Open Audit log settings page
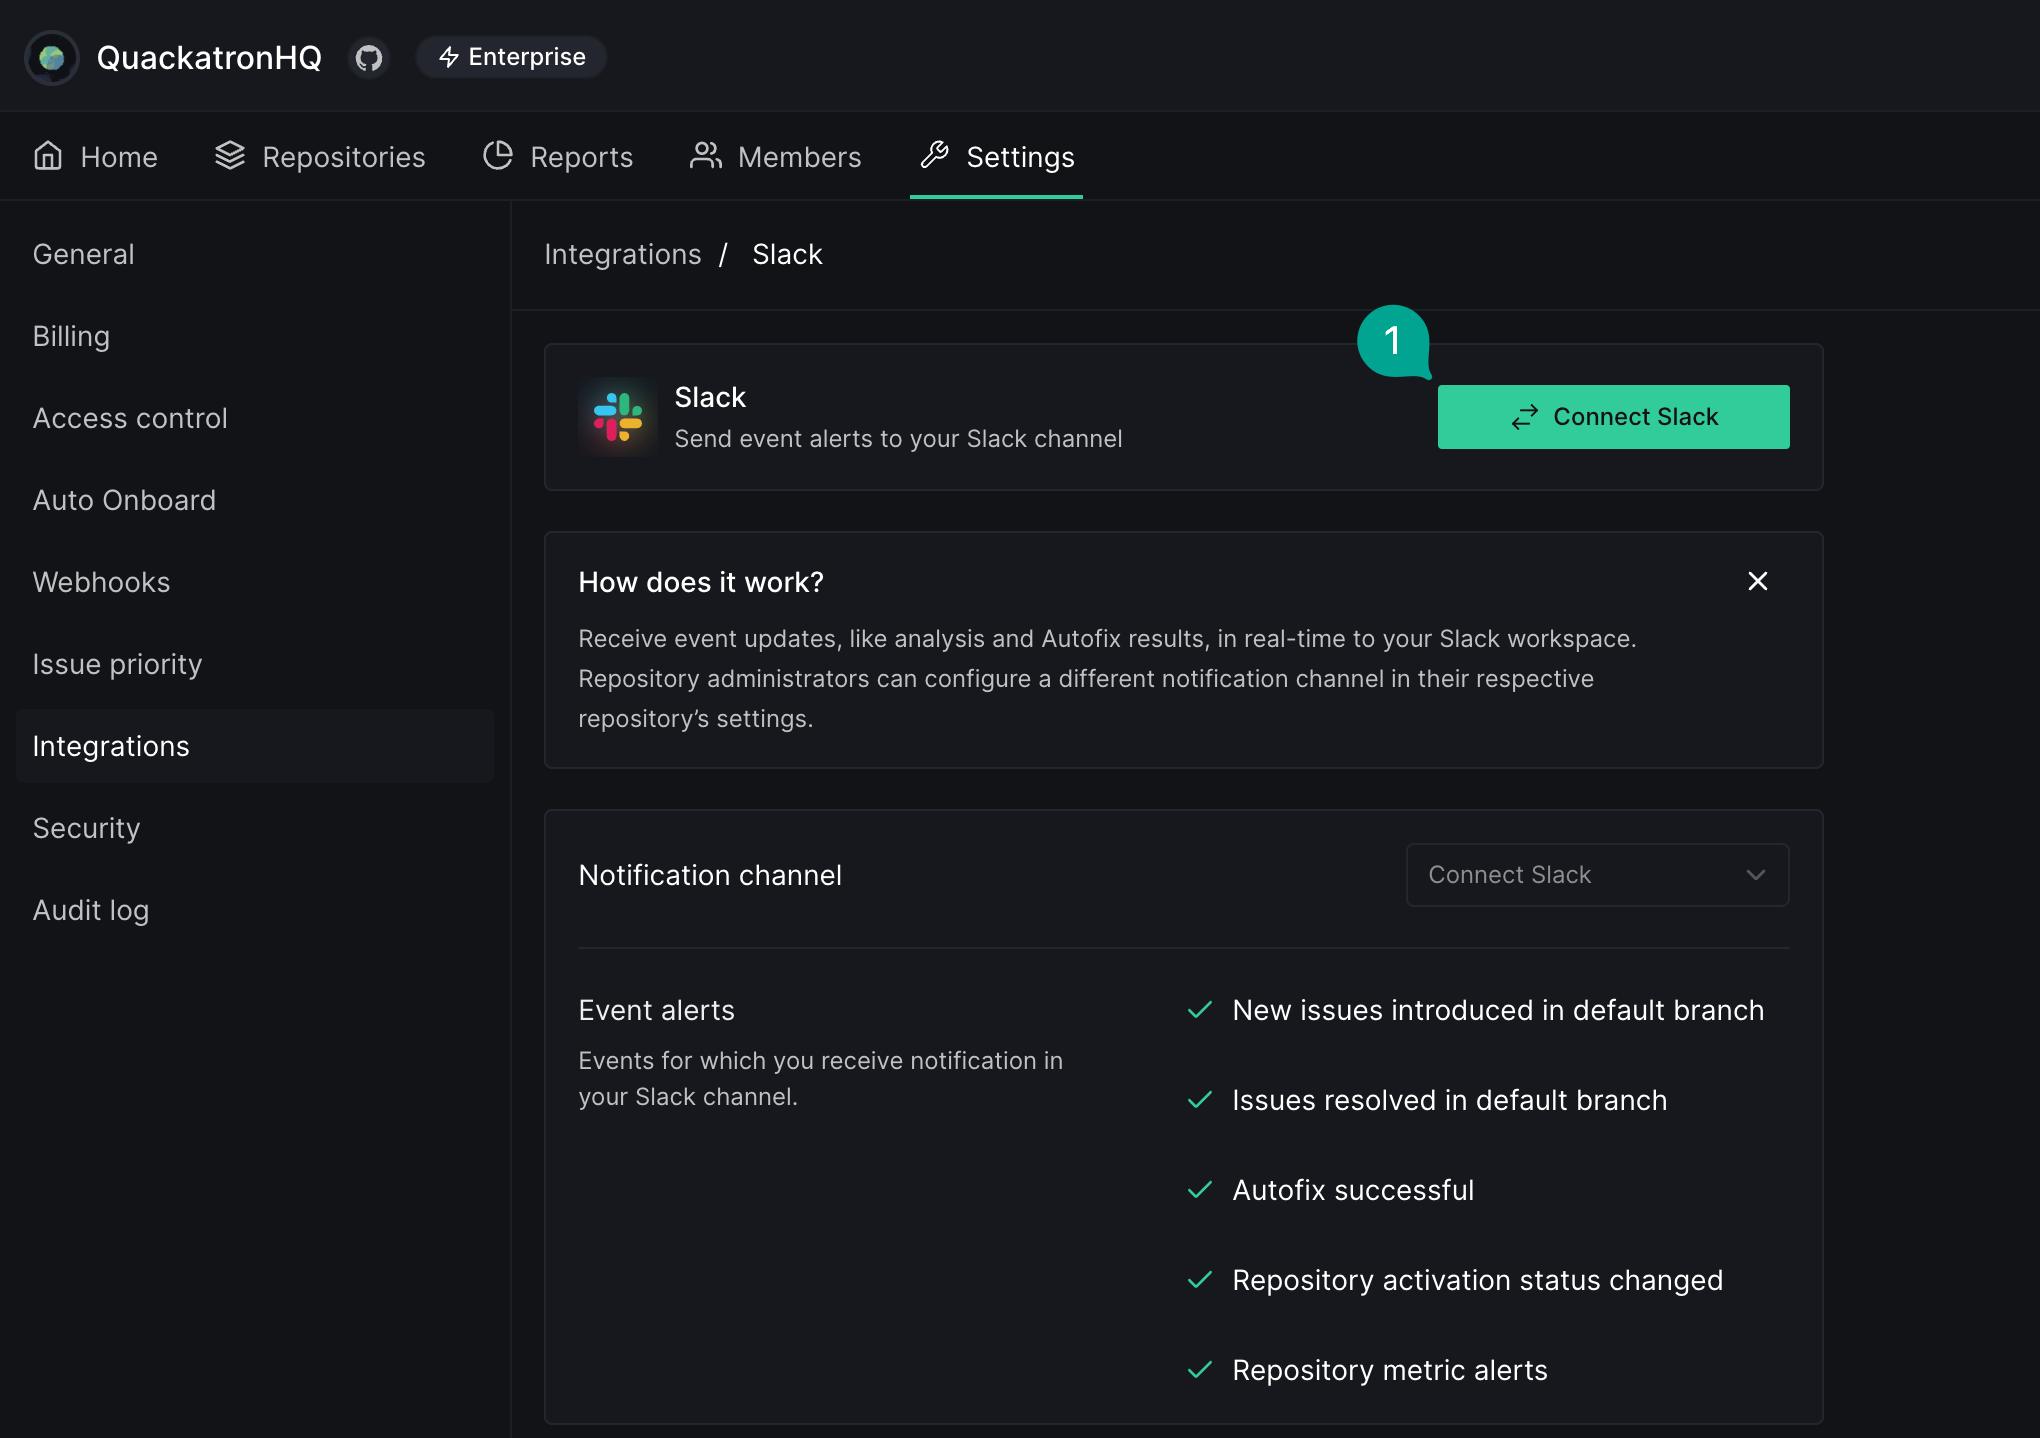Image resolution: width=2040 pixels, height=1438 pixels. click(x=91, y=910)
